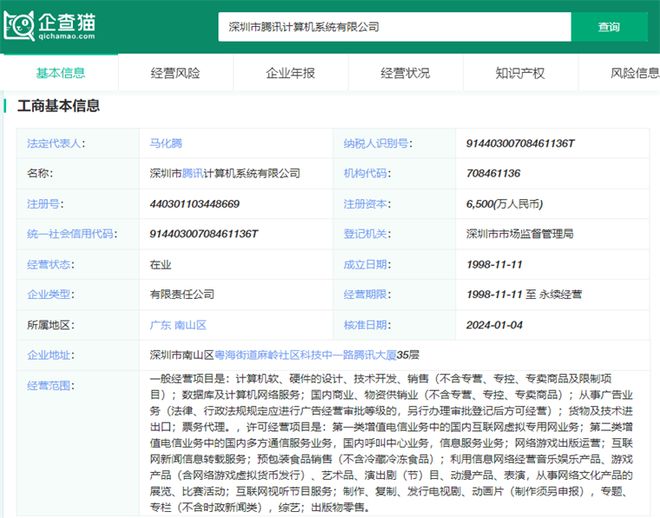Image resolution: width=660 pixels, height=518 pixels.
Task: Select credit code value next to 统一社会信用代码
Action: point(204,234)
